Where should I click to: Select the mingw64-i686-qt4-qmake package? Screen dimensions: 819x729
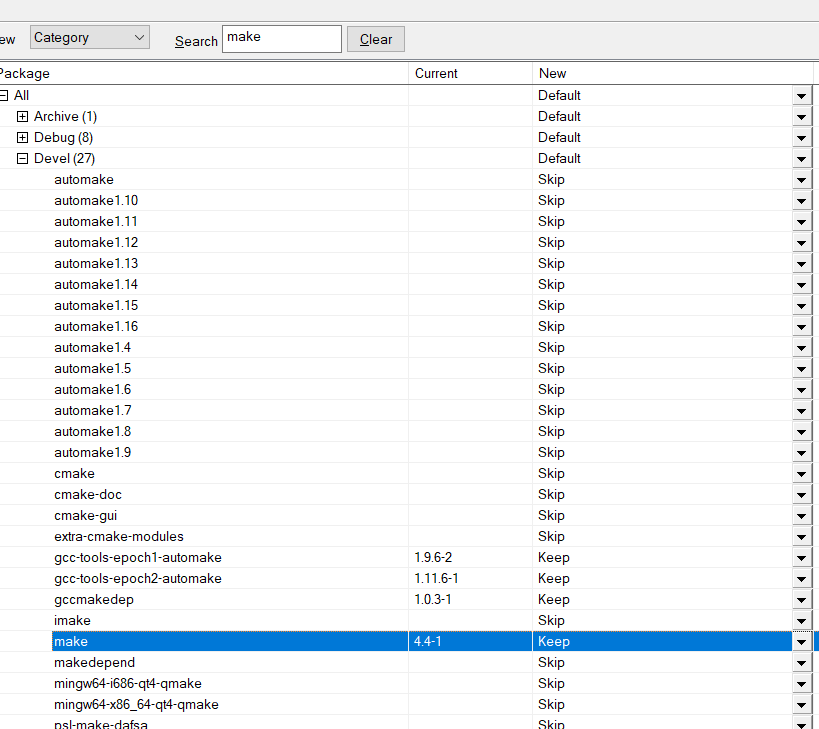click(127, 683)
